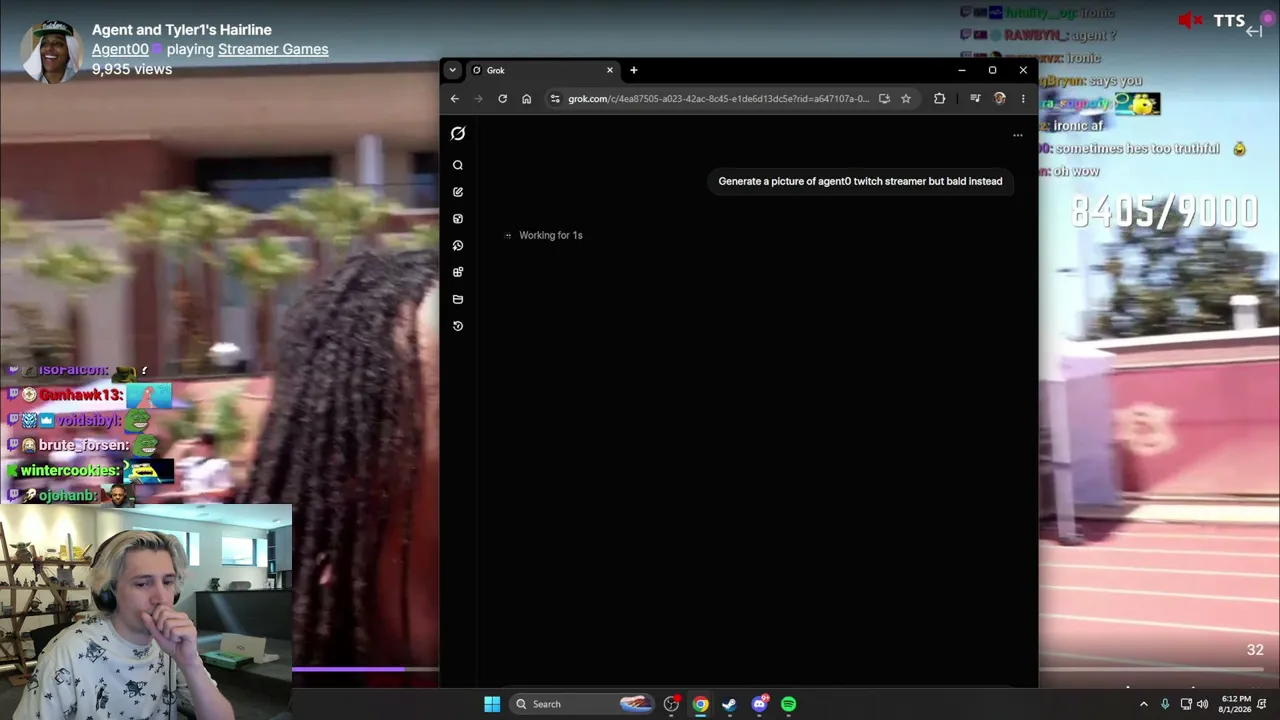Click chat message from wintercookies
Screen dimensions: 1280x720
click(x=90, y=470)
